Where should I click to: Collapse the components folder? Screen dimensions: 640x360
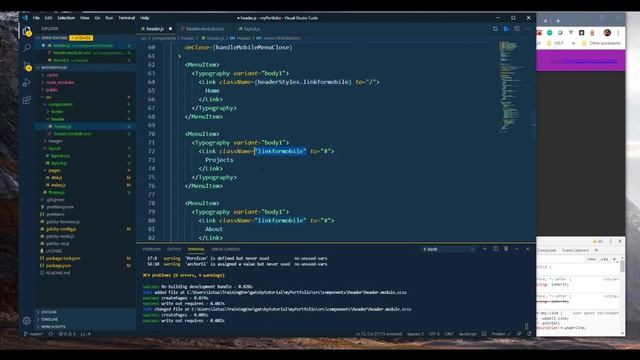tap(60, 104)
